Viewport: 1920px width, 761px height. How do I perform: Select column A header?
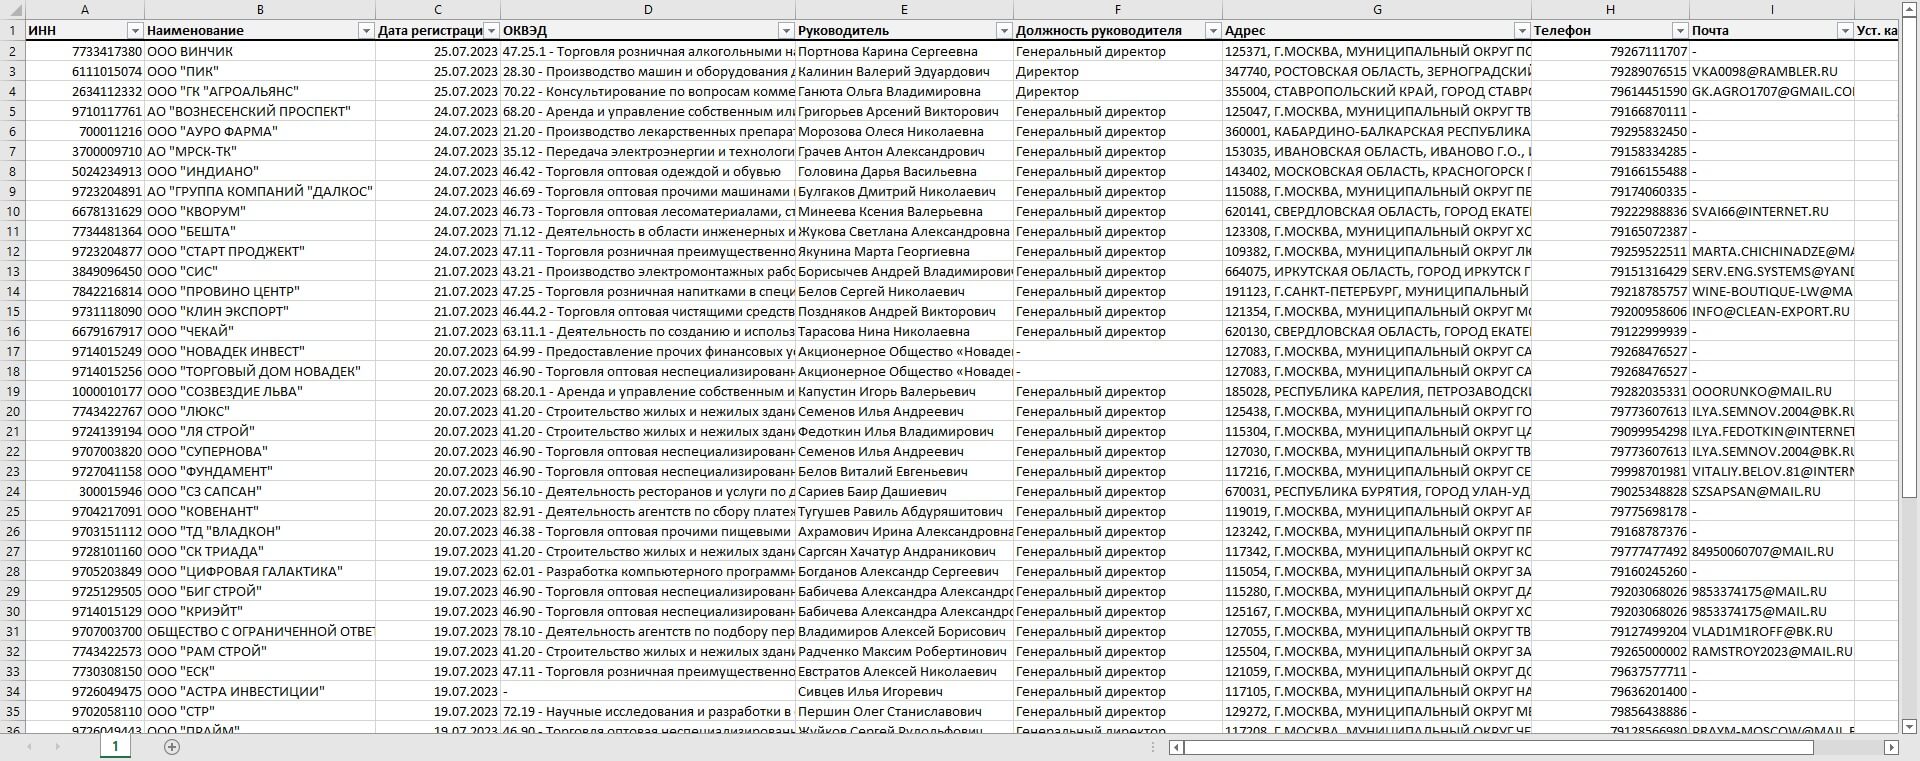tap(85, 10)
